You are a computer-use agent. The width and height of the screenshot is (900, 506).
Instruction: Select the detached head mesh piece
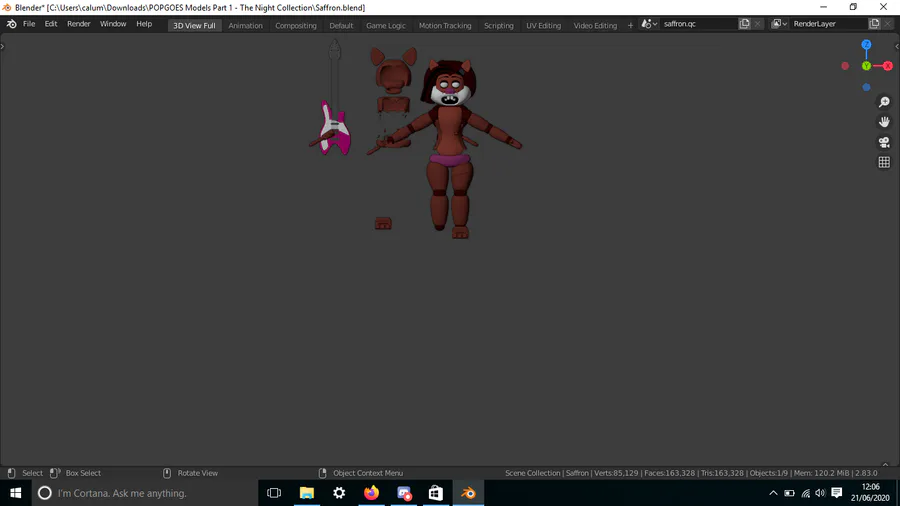[x=393, y=71]
